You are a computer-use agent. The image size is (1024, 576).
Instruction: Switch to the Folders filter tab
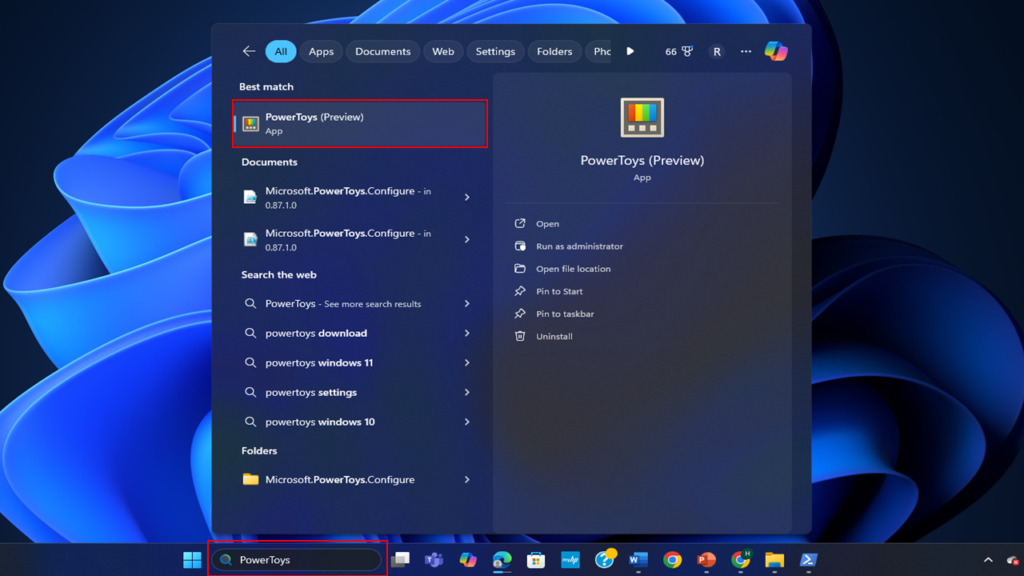point(554,52)
